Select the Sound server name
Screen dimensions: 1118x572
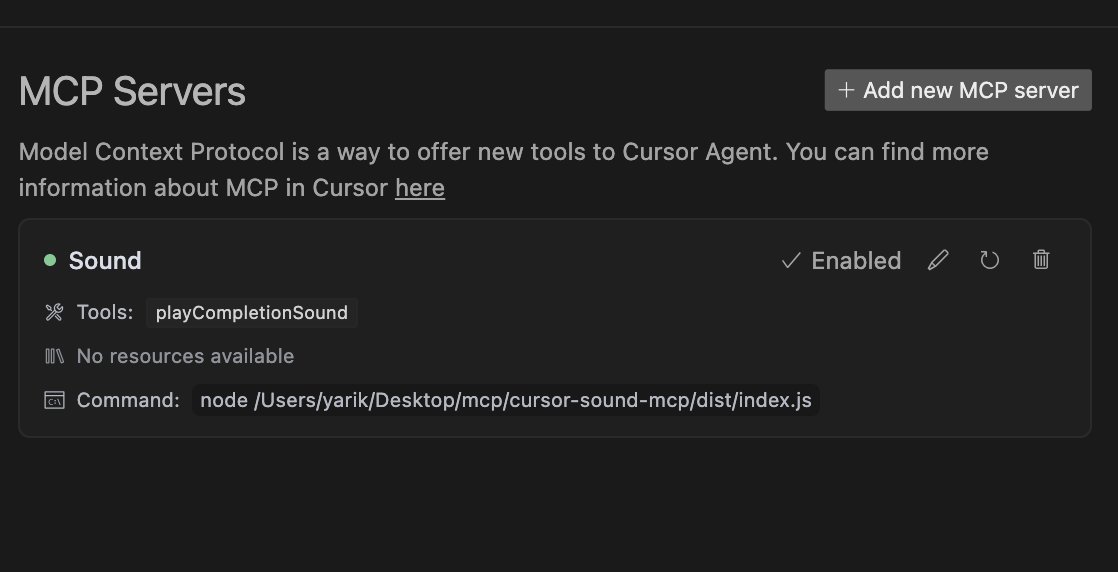105,260
